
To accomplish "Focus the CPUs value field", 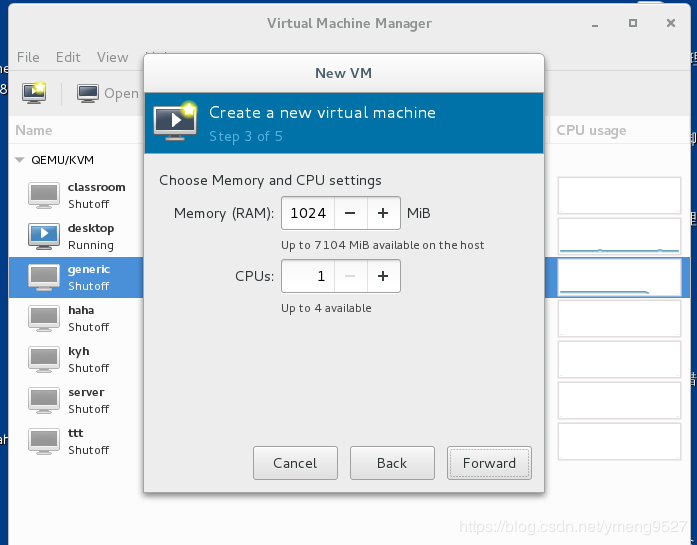I will (308, 276).
